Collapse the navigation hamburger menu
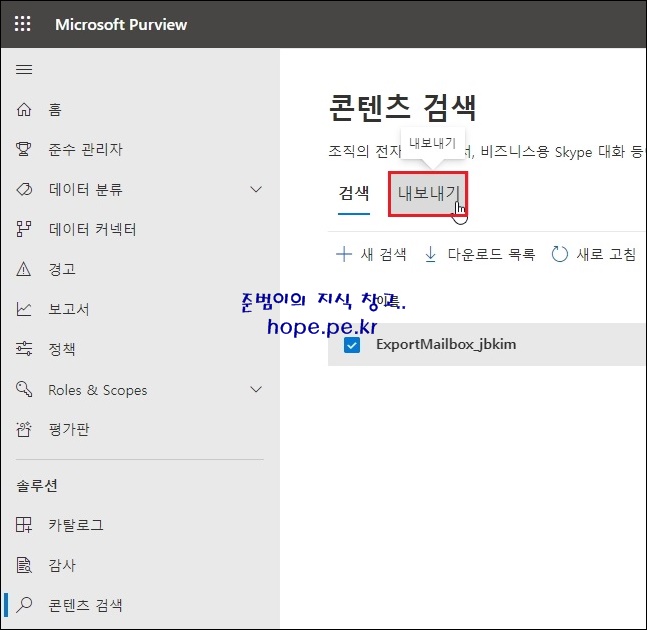 (24, 69)
